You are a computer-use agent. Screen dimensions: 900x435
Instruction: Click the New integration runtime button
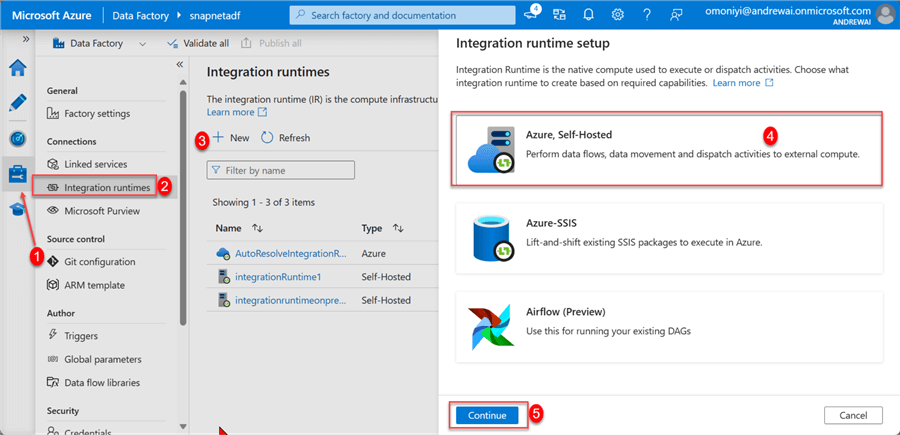[x=231, y=138]
